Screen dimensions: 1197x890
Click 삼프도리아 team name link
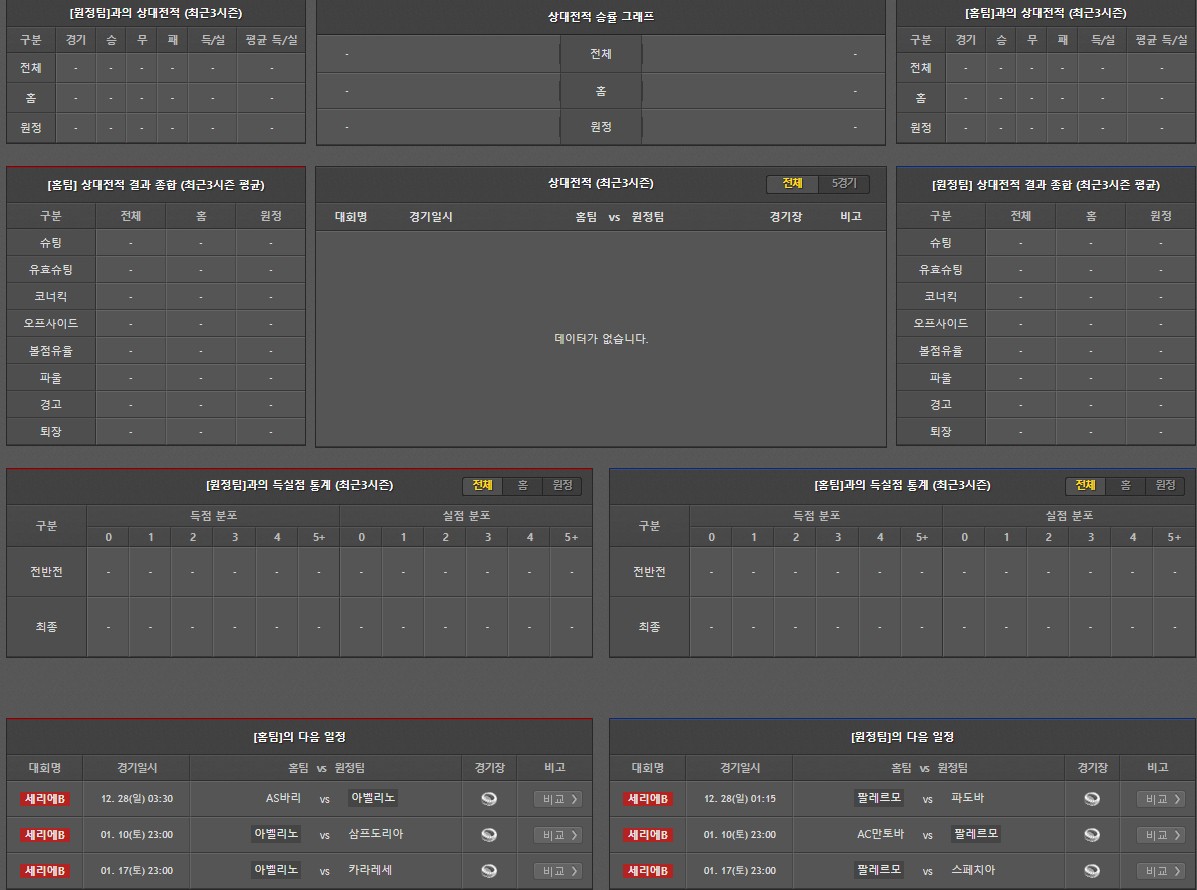(376, 834)
